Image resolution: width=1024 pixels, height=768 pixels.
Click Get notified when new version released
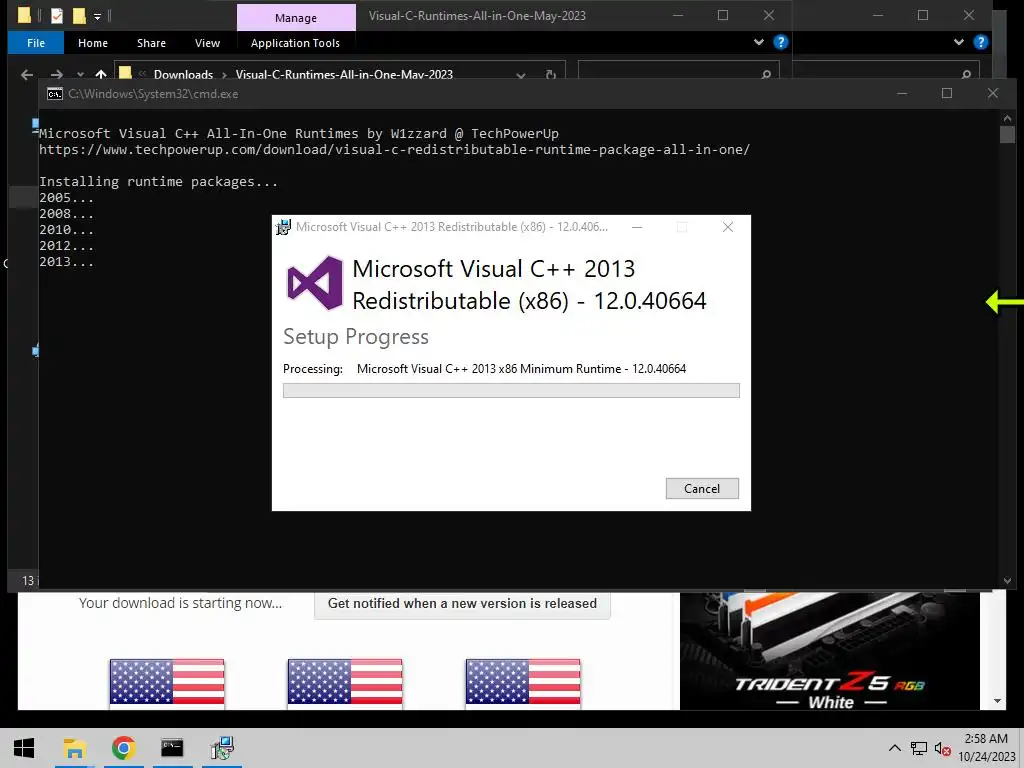click(x=462, y=603)
